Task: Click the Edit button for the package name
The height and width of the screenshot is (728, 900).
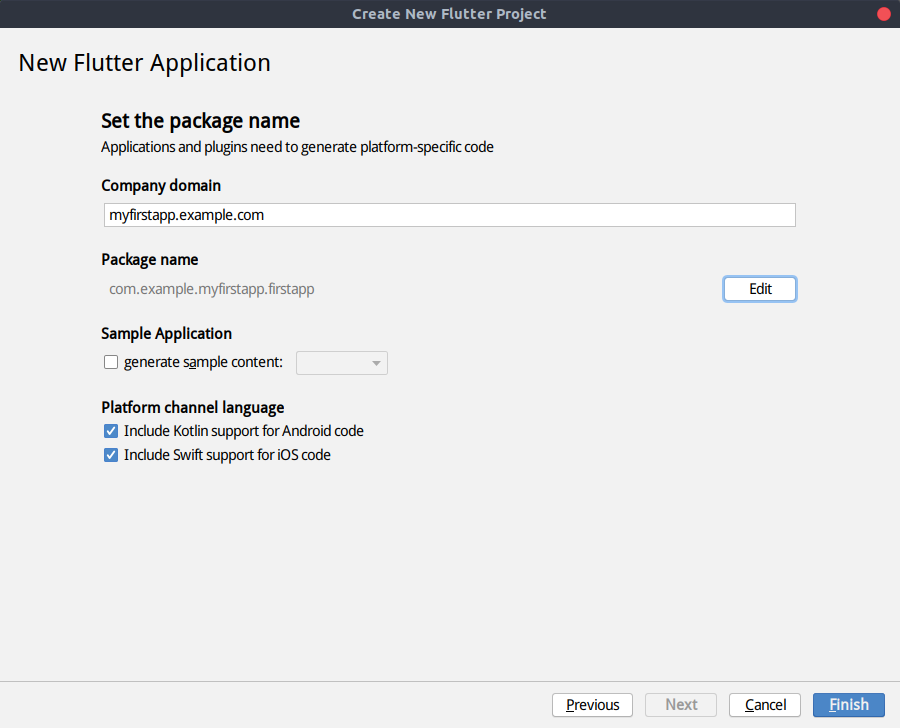Action: [759, 288]
